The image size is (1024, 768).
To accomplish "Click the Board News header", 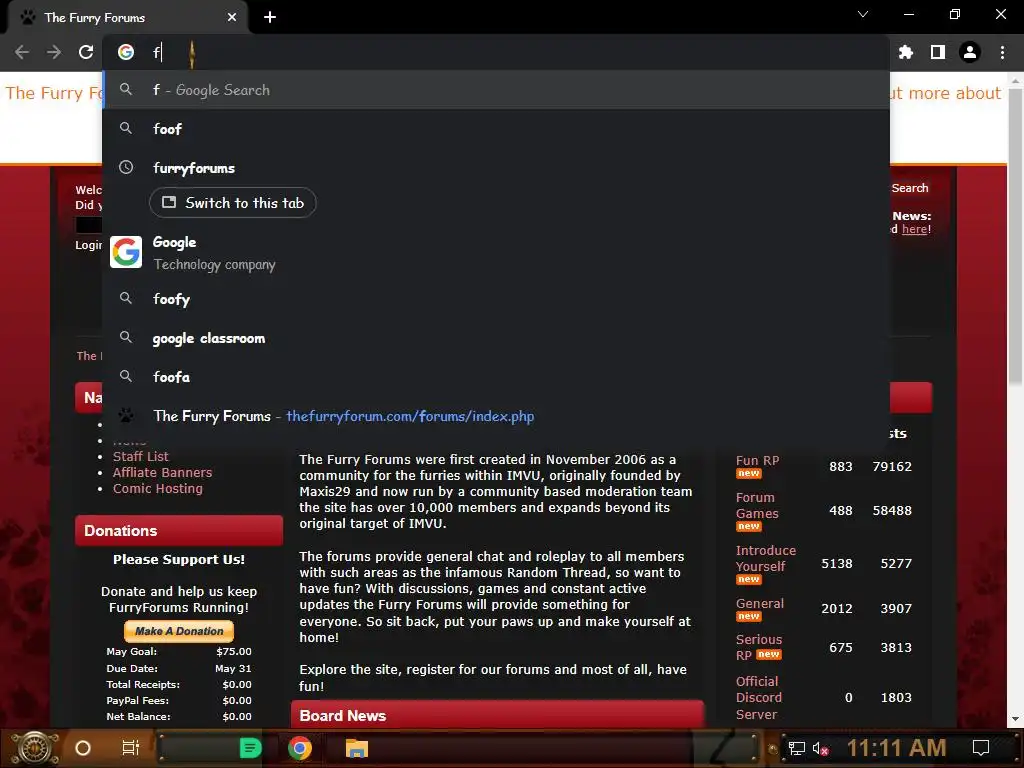I will [x=497, y=715].
